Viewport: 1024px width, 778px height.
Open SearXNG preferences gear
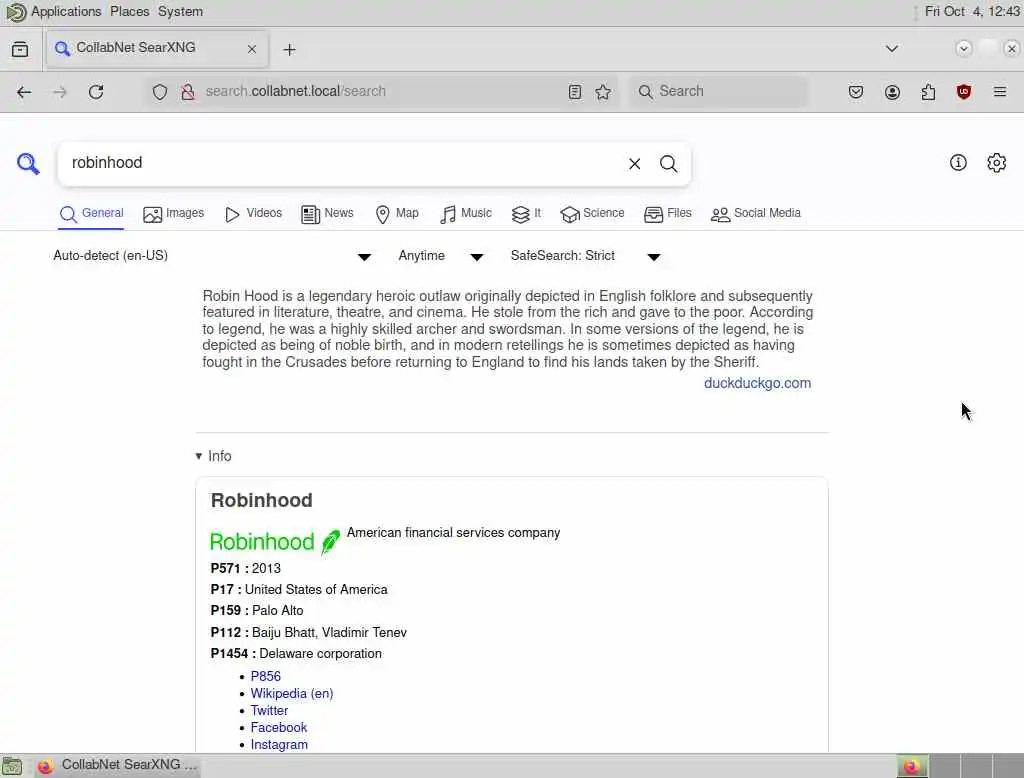997,163
